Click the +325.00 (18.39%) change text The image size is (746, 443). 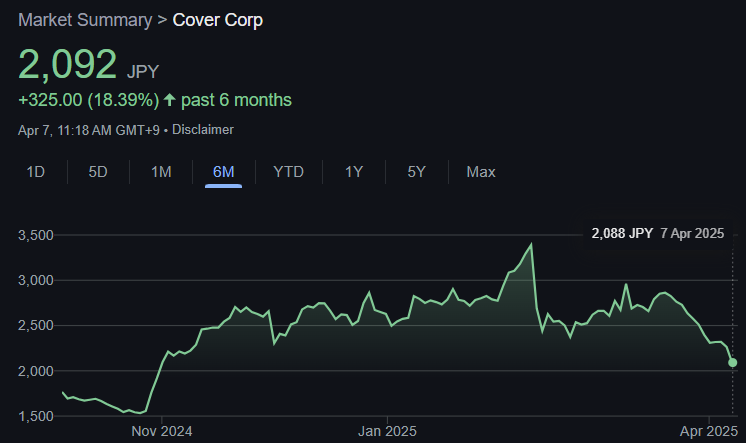coord(88,100)
